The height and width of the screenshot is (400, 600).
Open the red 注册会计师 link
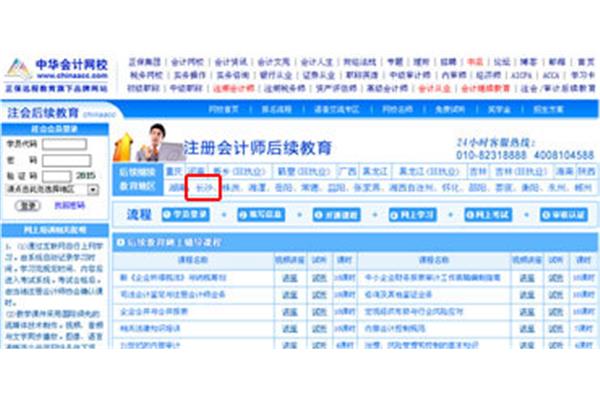point(233,88)
